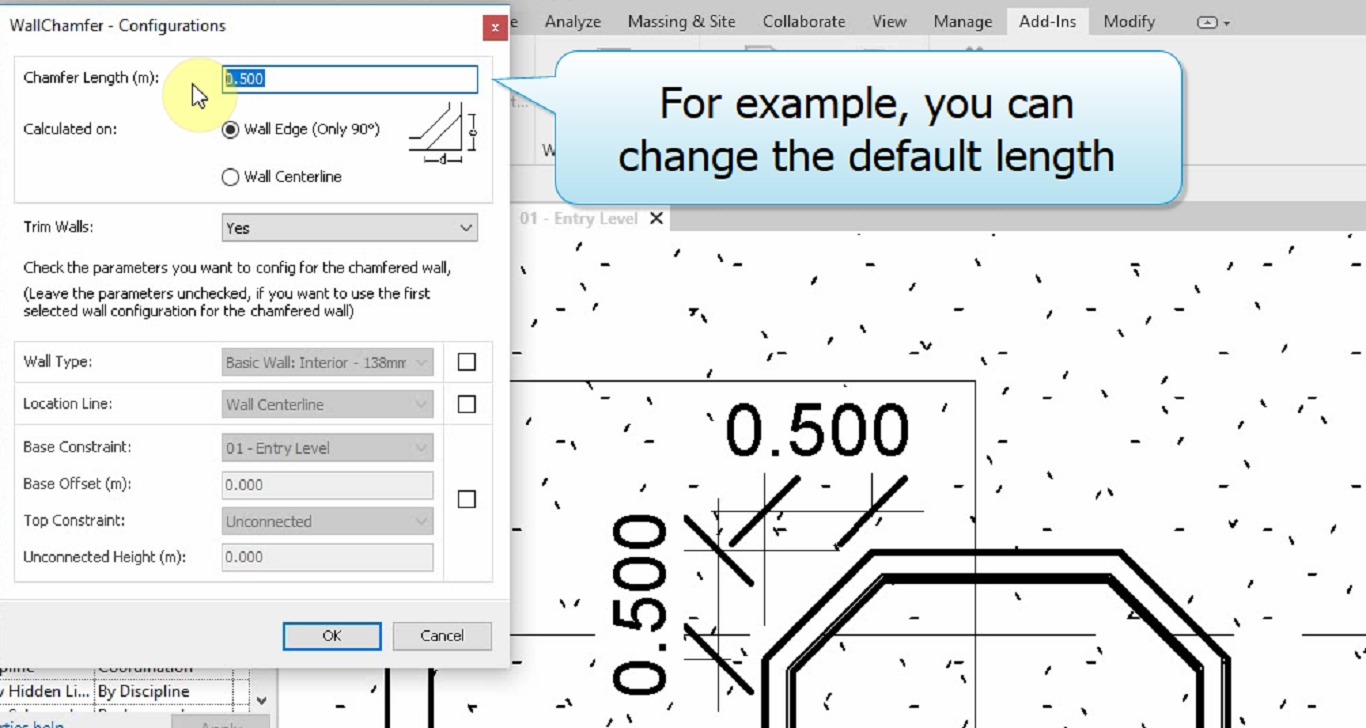Enable the Location Line checkbox
This screenshot has width=1366, height=728.
[x=467, y=404]
